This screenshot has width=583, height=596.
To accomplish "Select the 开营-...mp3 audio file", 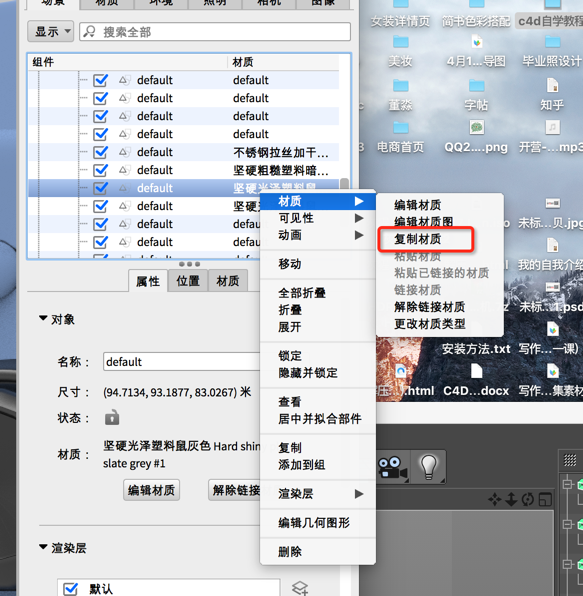I will (x=552, y=137).
